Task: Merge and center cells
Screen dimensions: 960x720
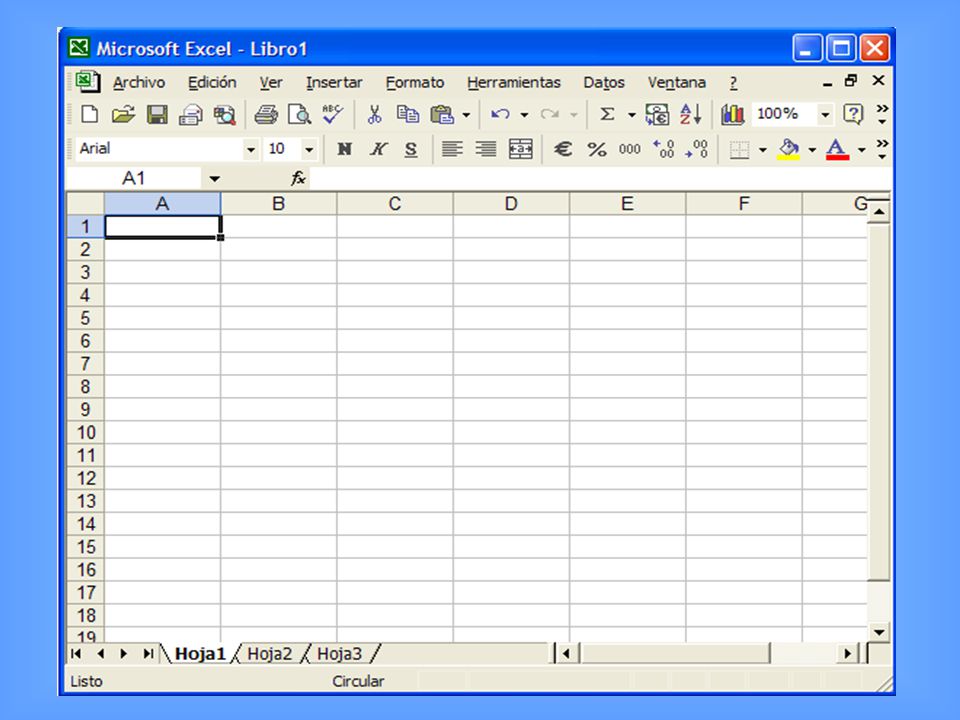Action: 520,149
